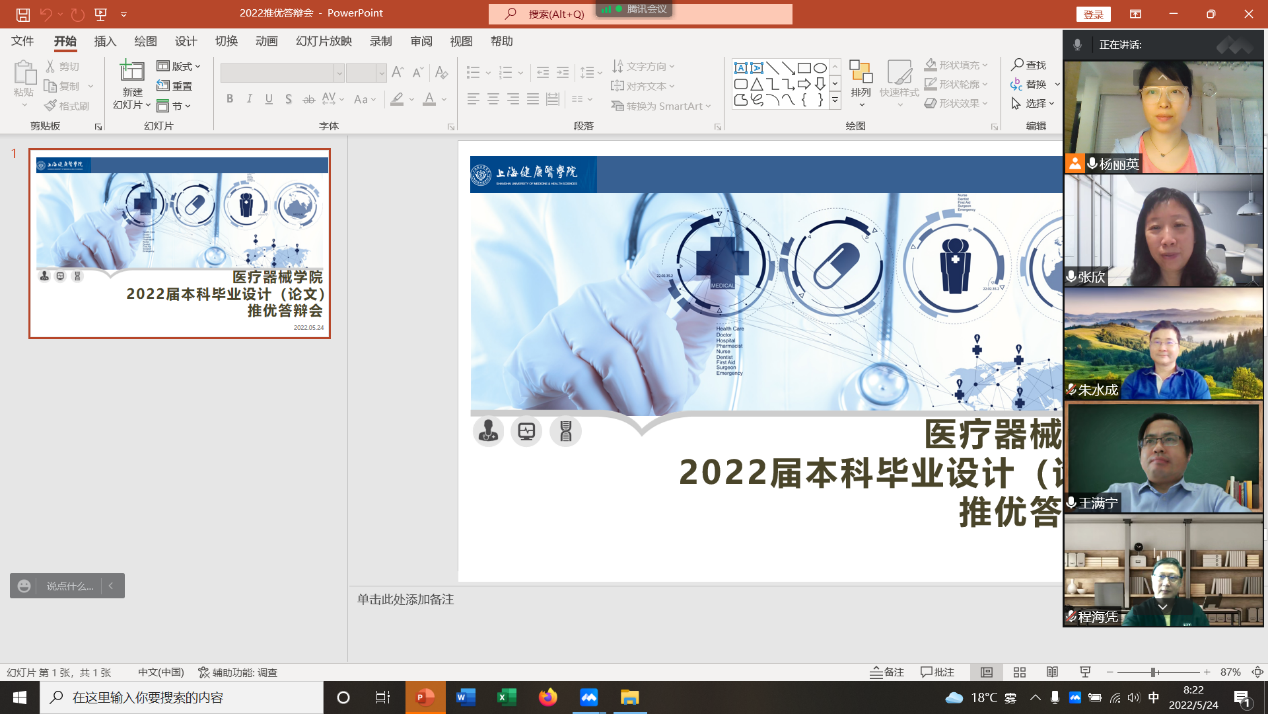Open the Section (节) dropdown
The height and width of the screenshot is (714, 1268).
[174, 106]
